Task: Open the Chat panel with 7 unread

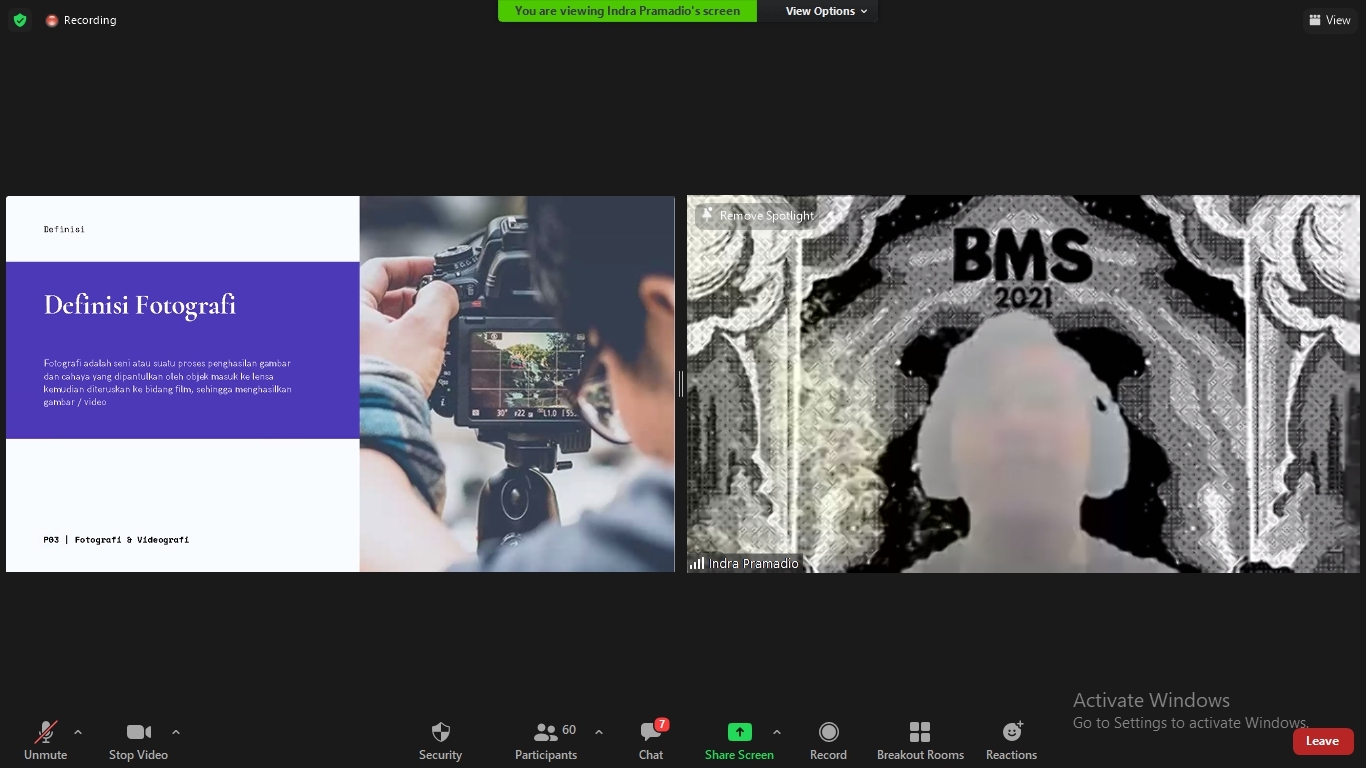Action: pos(651,741)
